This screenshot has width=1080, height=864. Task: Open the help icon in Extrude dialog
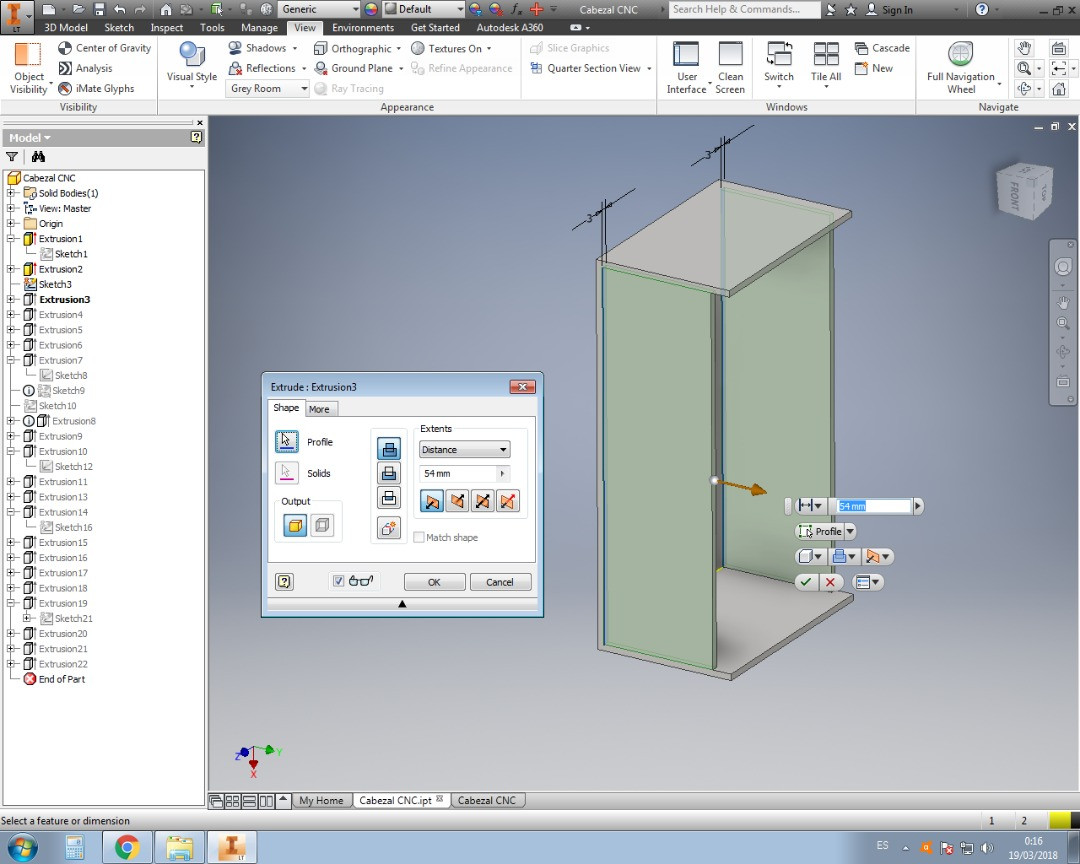point(284,582)
